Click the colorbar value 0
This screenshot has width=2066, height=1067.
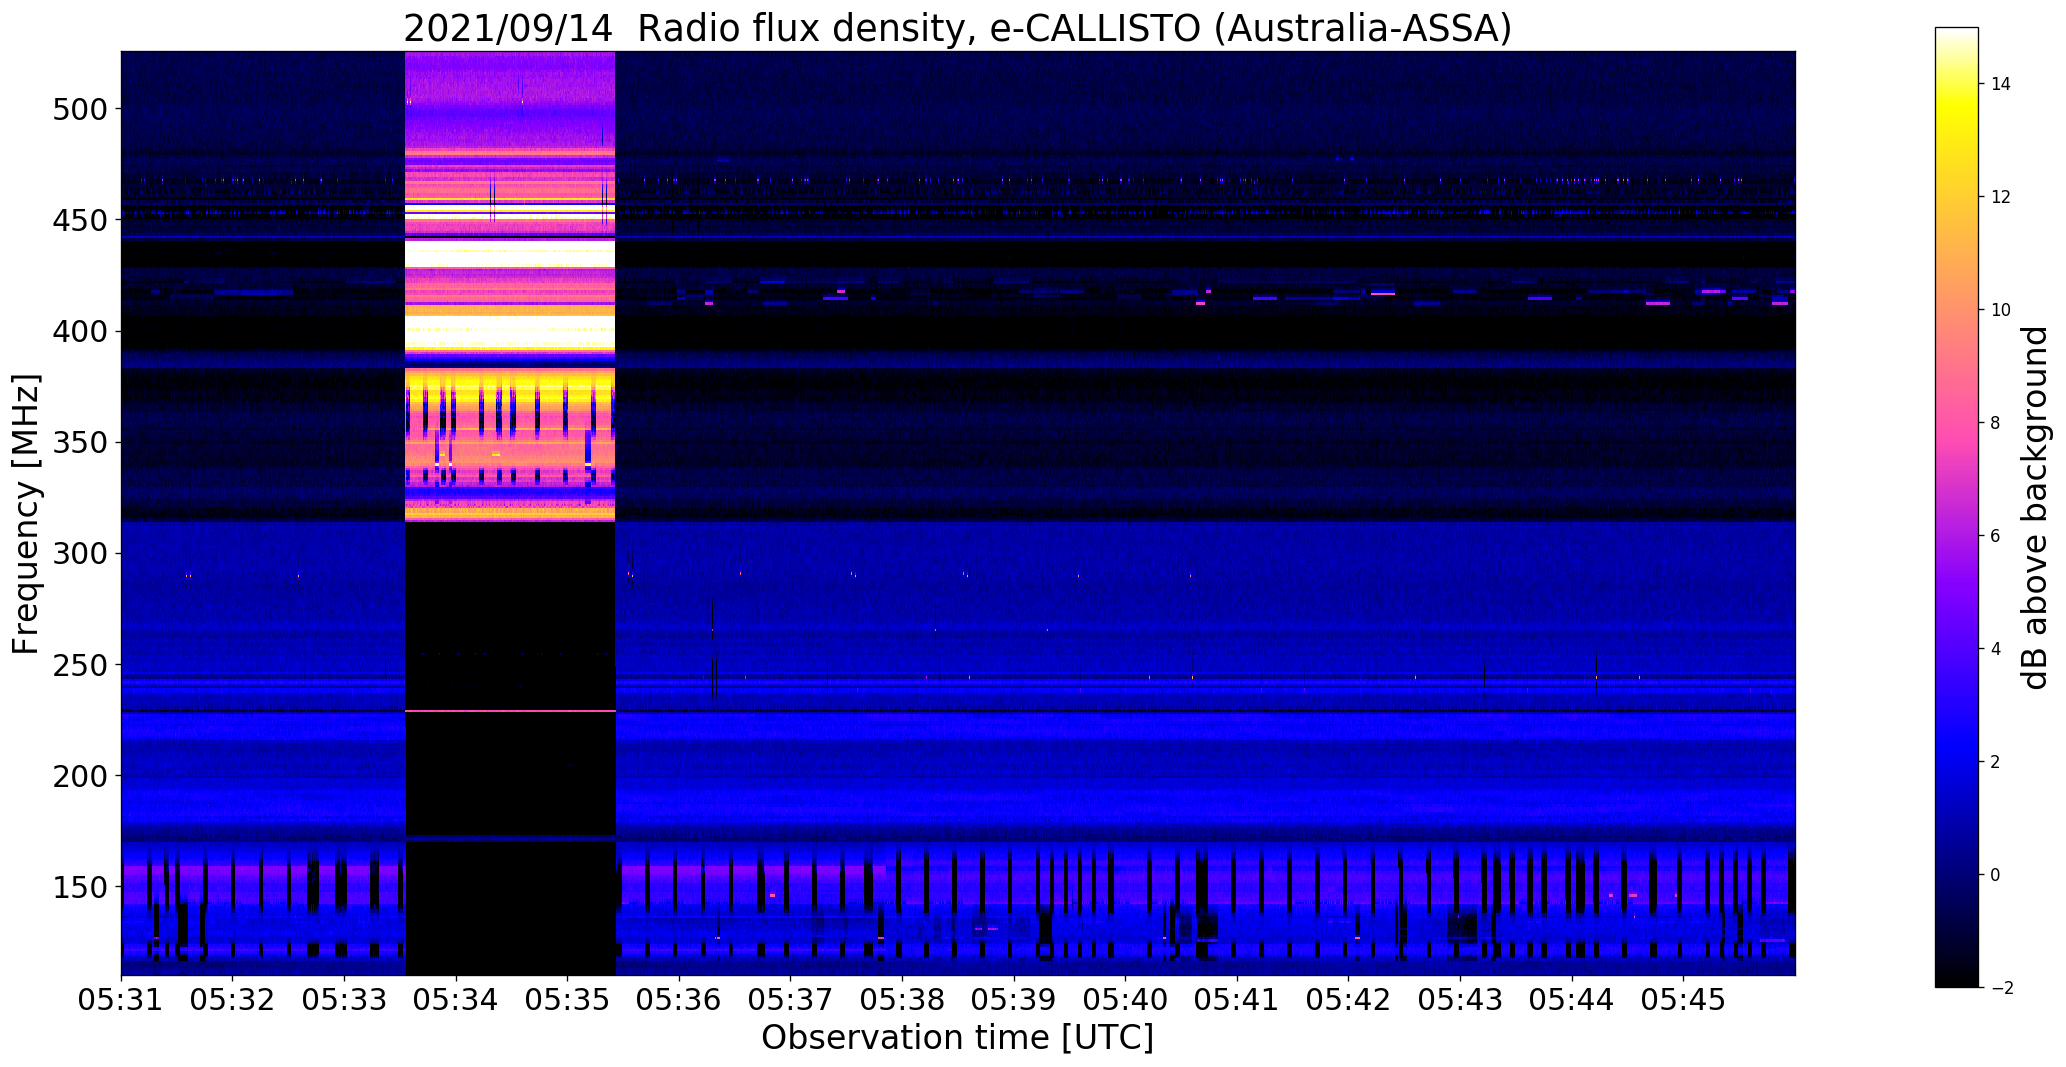coord(1996,875)
